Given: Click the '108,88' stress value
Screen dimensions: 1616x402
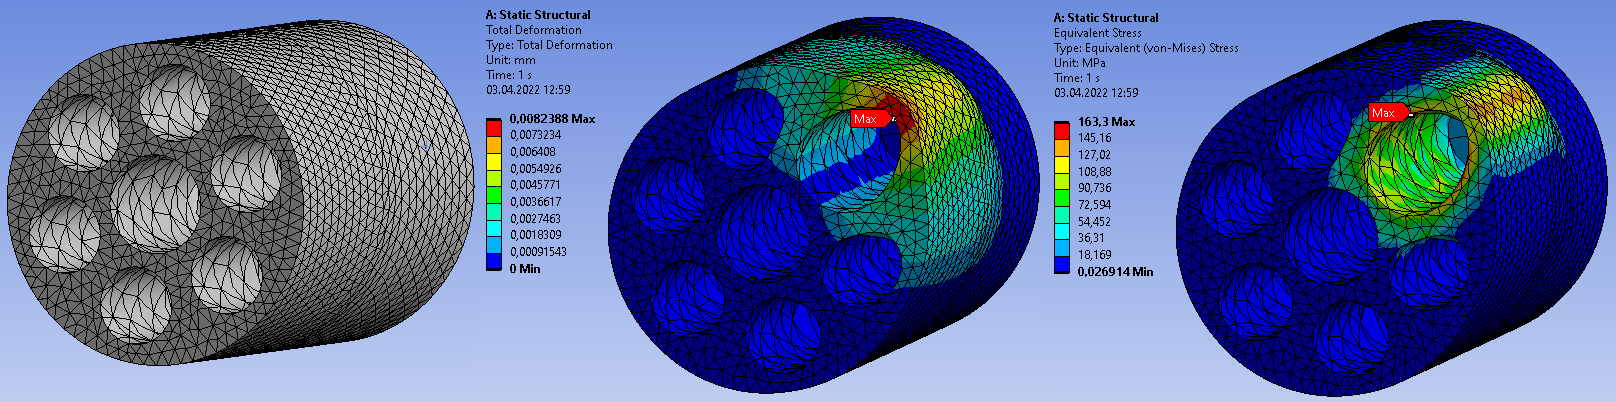Looking at the screenshot, I should click(1094, 172).
